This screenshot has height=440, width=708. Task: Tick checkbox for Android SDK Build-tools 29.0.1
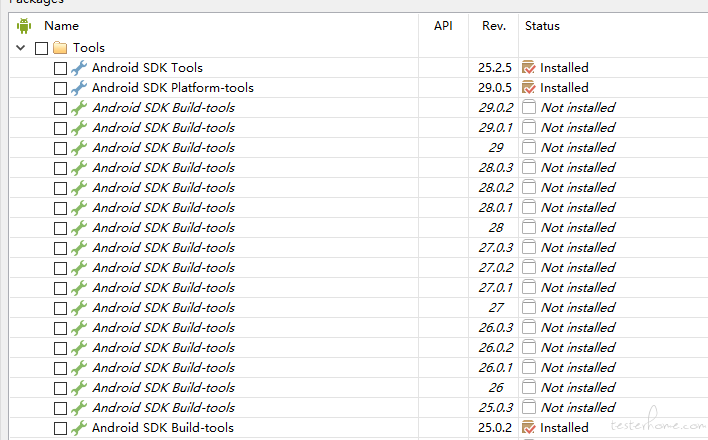point(60,128)
